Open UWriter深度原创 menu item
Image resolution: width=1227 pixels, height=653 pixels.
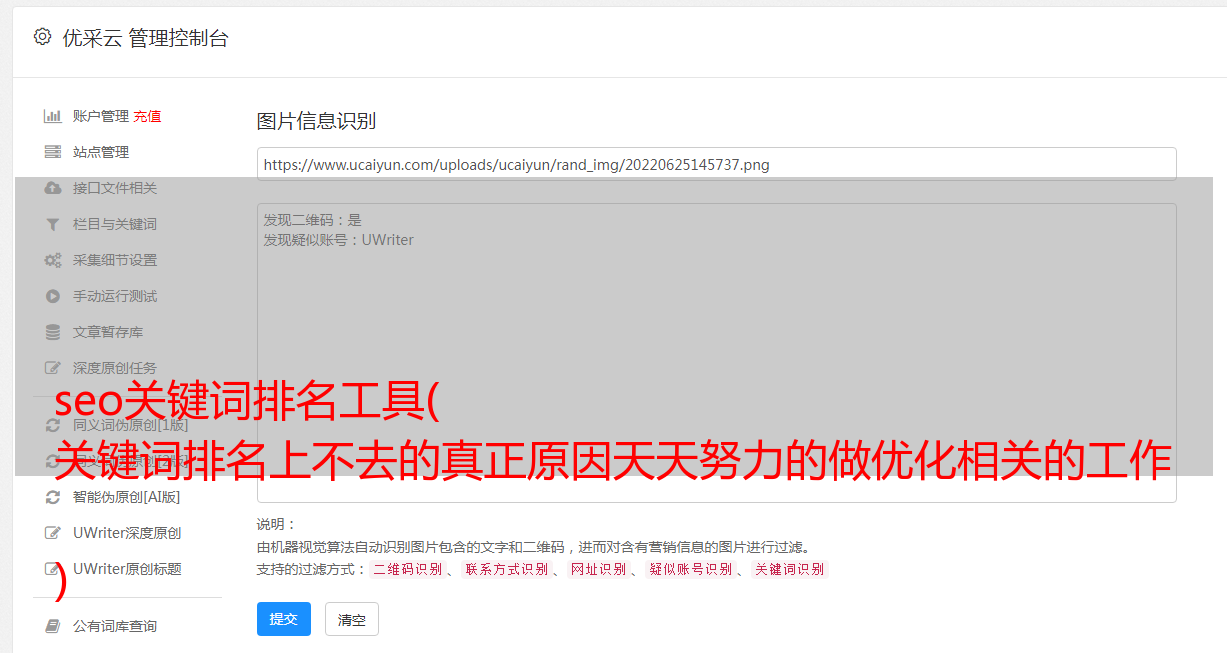tap(127, 533)
